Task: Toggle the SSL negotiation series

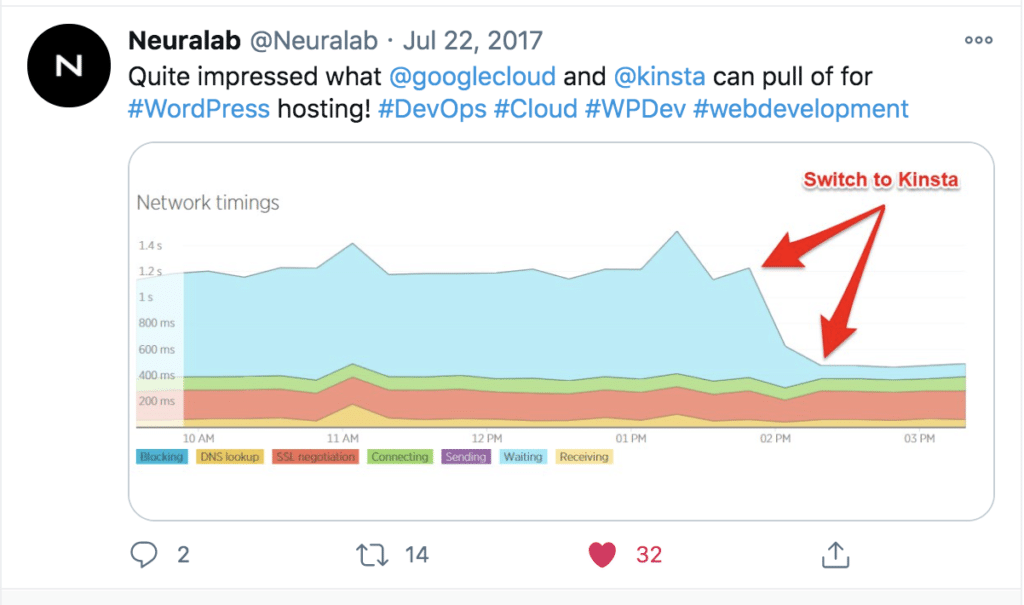Action: pos(316,456)
